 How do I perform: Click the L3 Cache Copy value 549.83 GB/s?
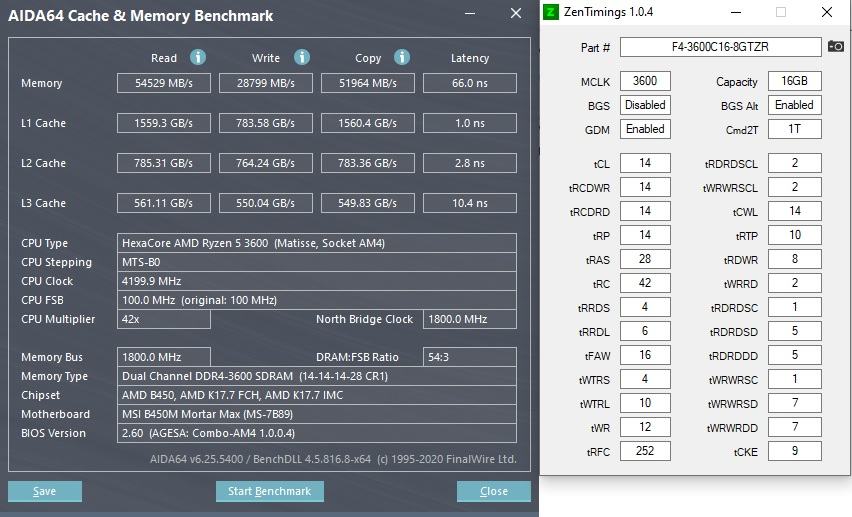click(x=368, y=203)
